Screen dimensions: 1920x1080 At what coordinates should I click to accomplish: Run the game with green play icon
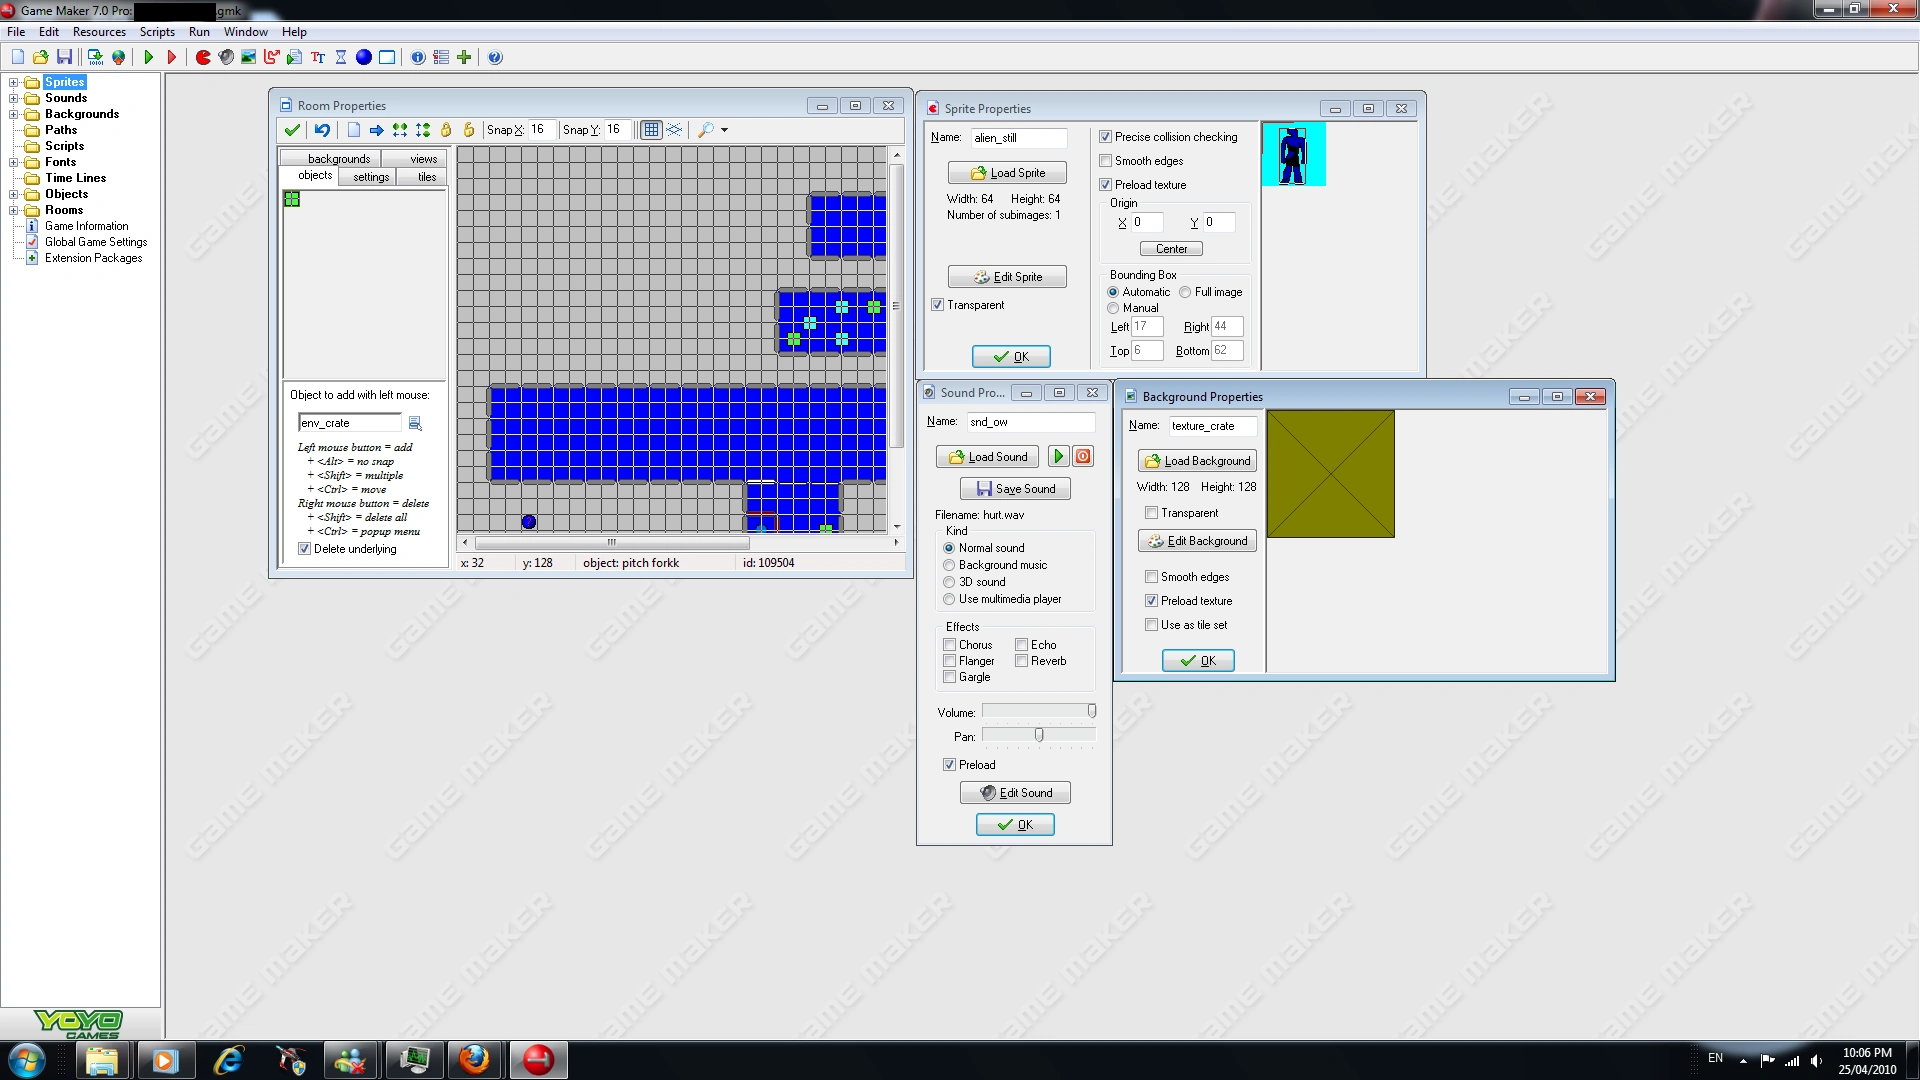[x=148, y=57]
